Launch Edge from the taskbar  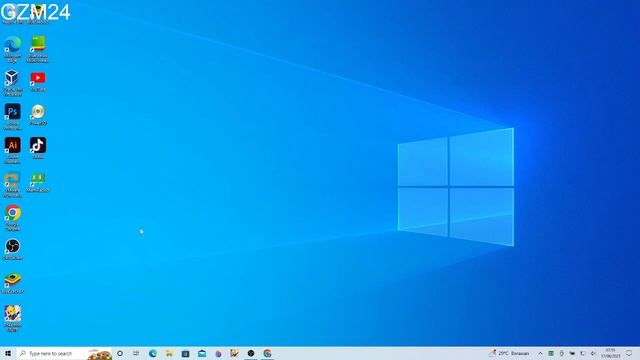pos(153,353)
